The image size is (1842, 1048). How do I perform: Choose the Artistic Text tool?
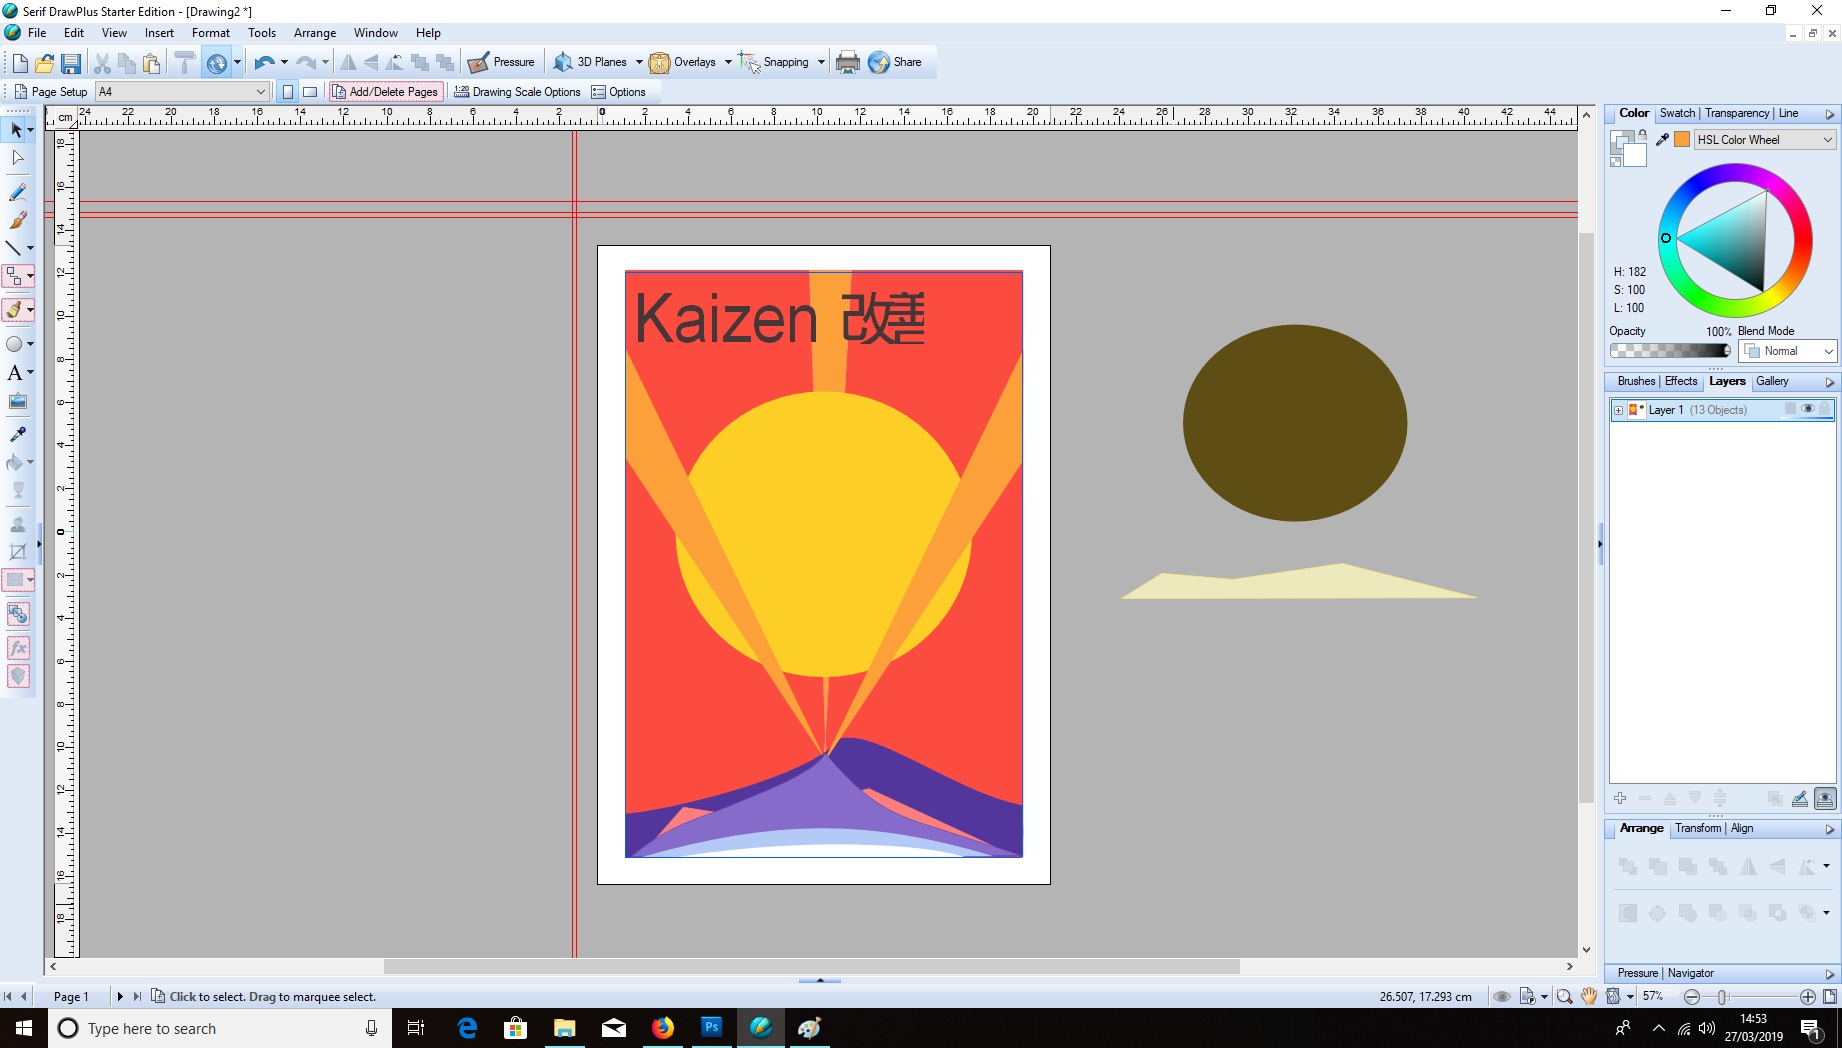(15, 373)
